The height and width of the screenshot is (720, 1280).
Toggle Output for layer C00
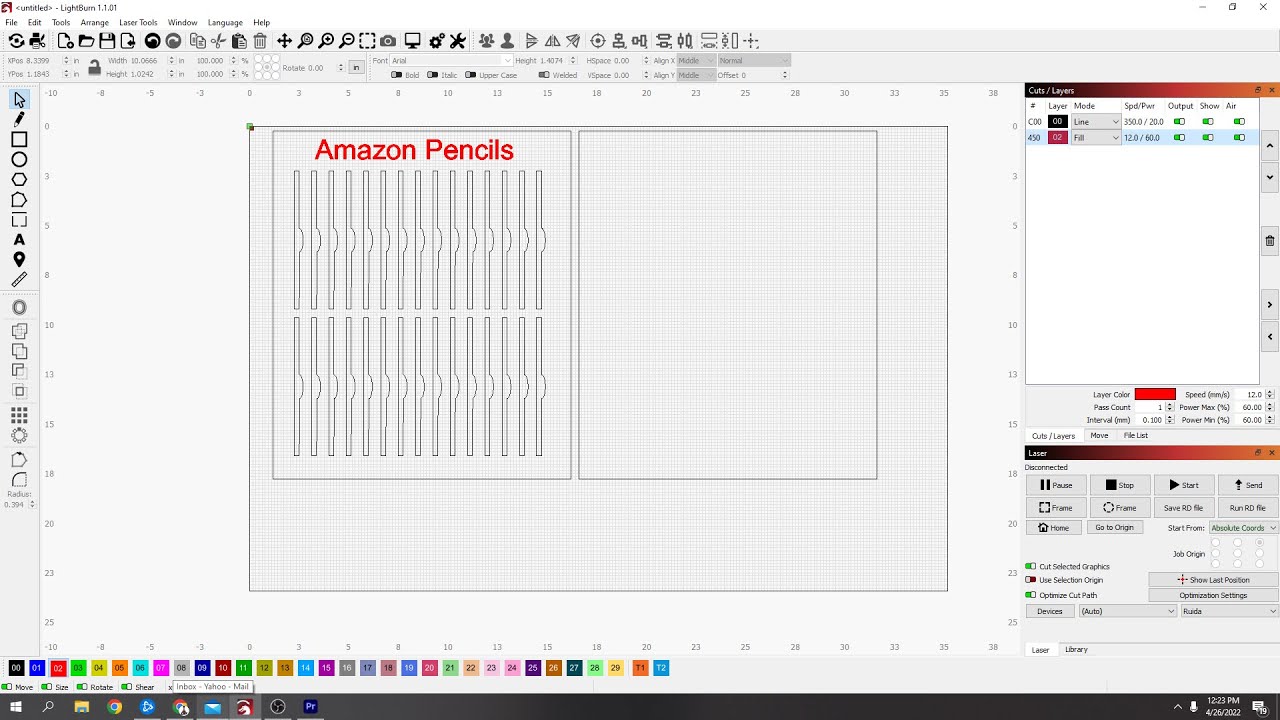[1179, 122]
